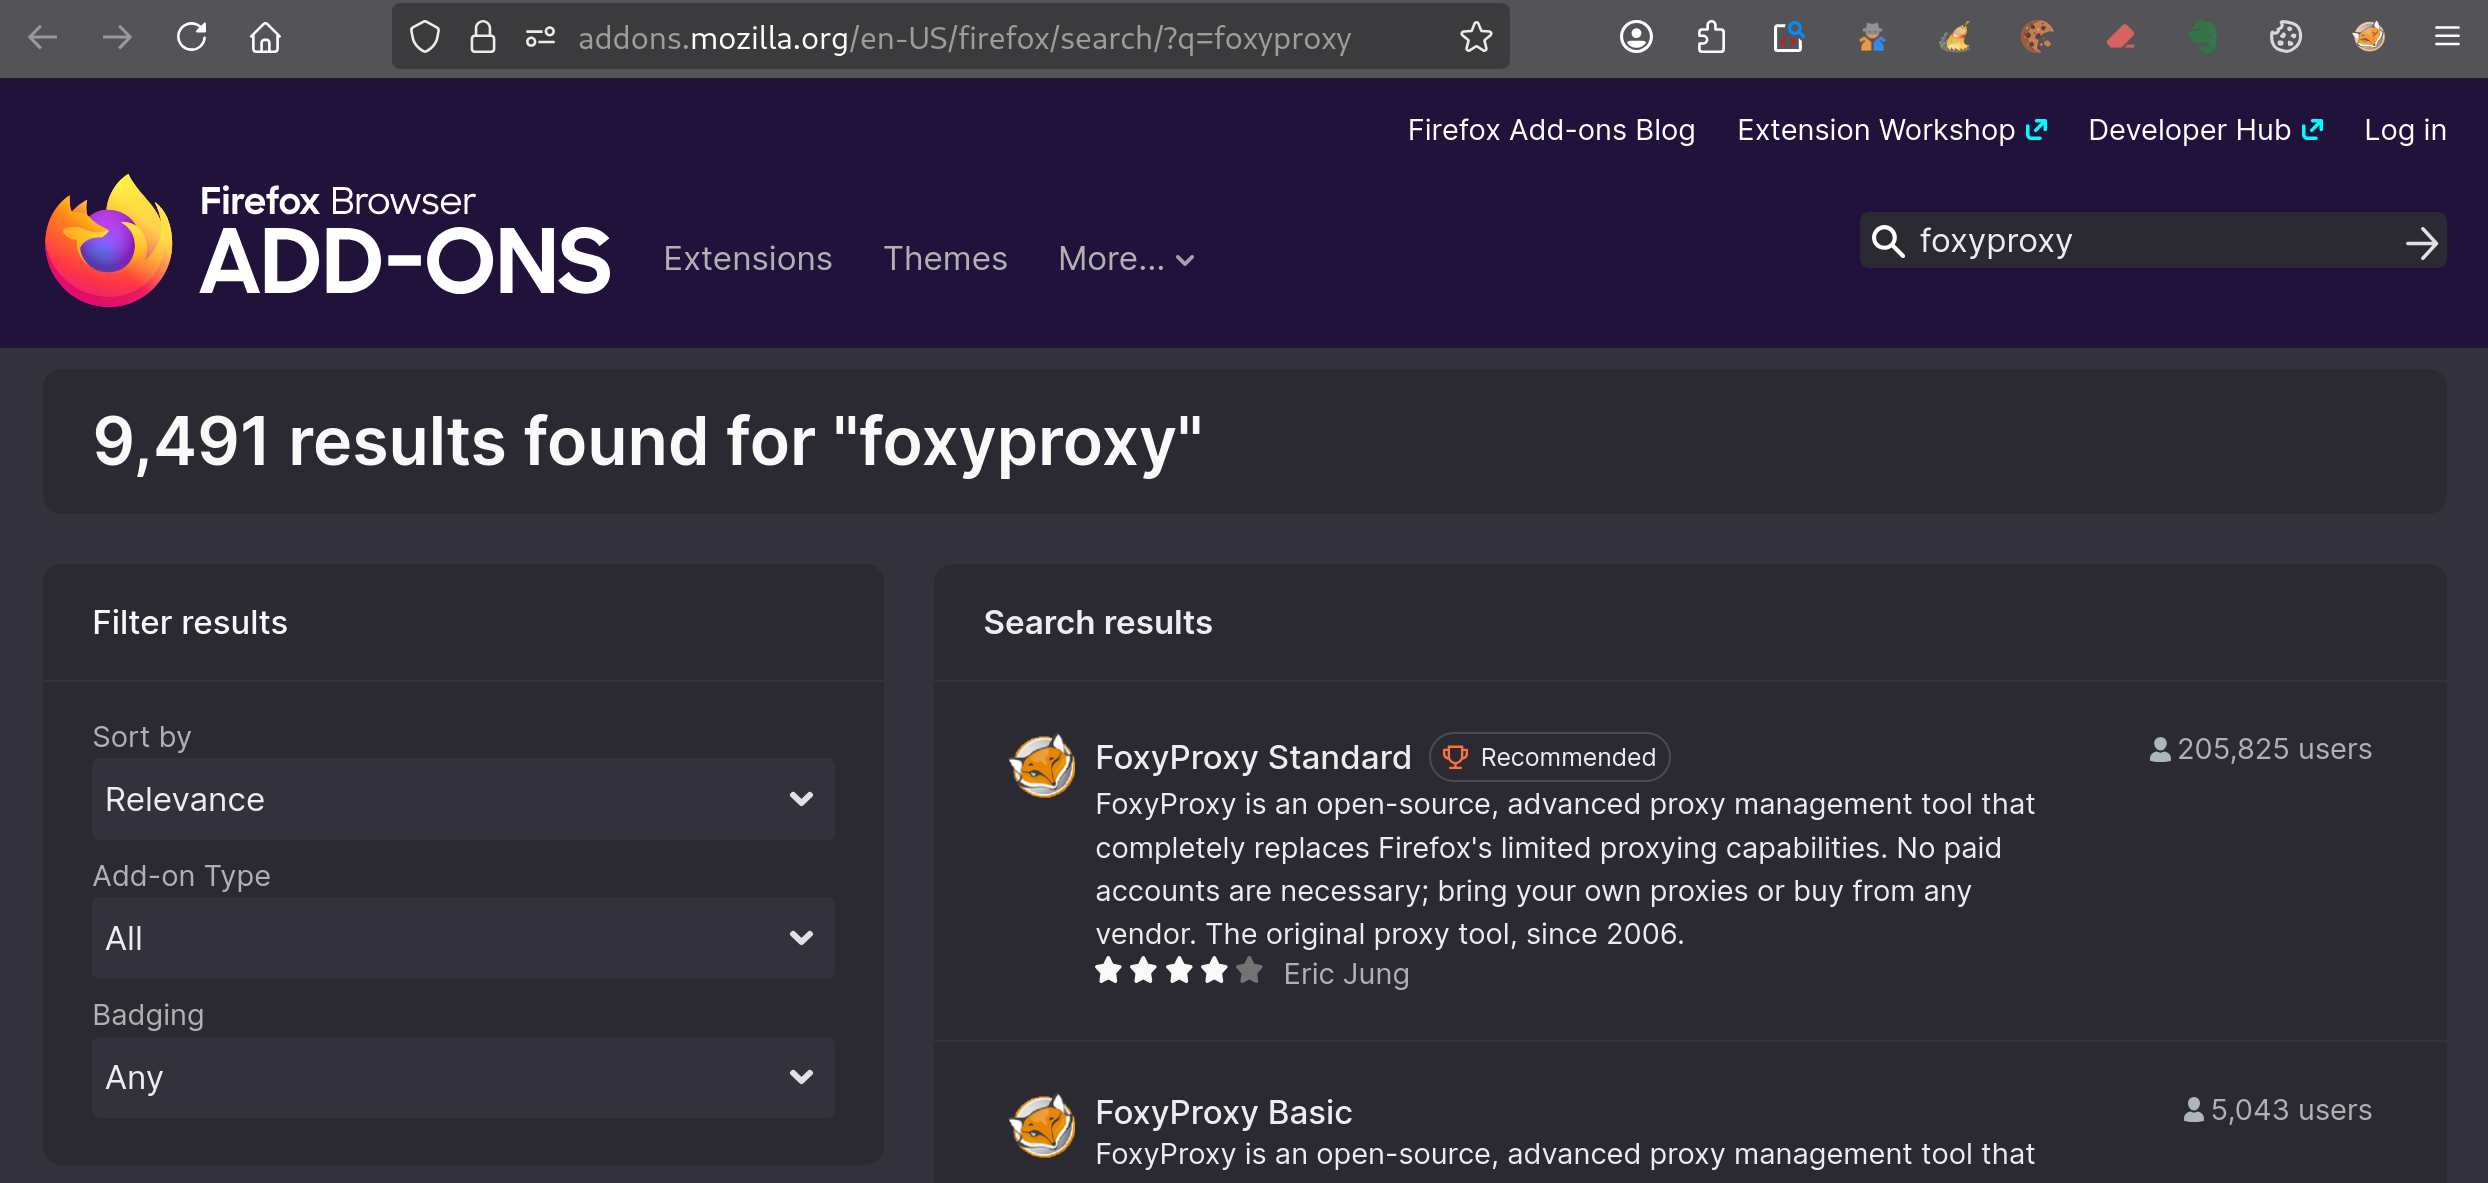Click the brown cookie extension icon
2488x1183 pixels.
point(2037,38)
